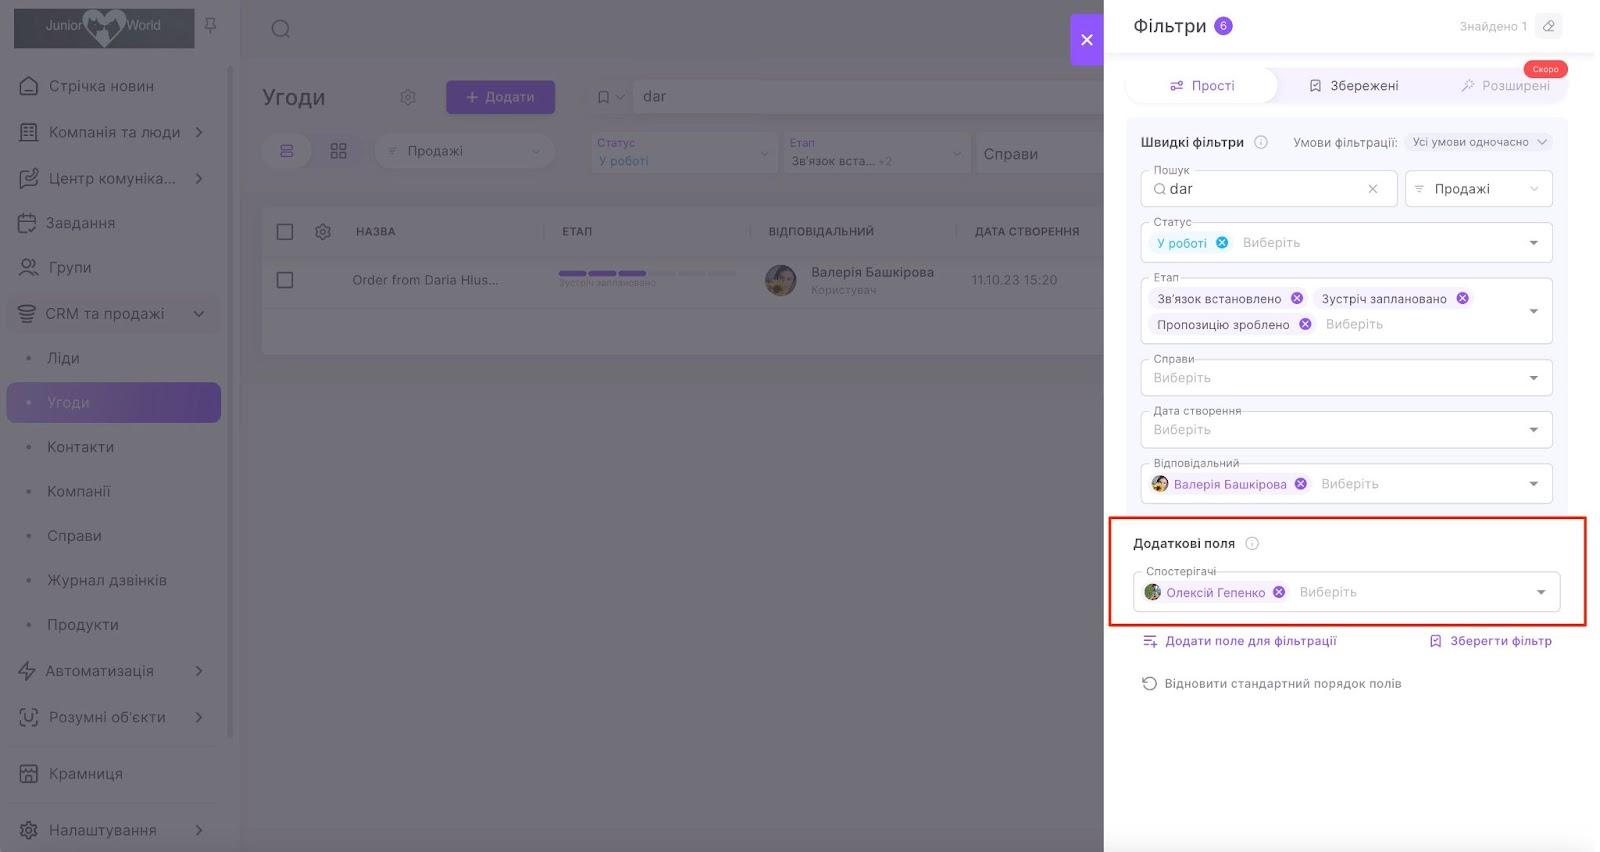1600x852 pixels.
Task: Remove 'Зустріч заплановано' stage chip
Action: pos(1462,298)
